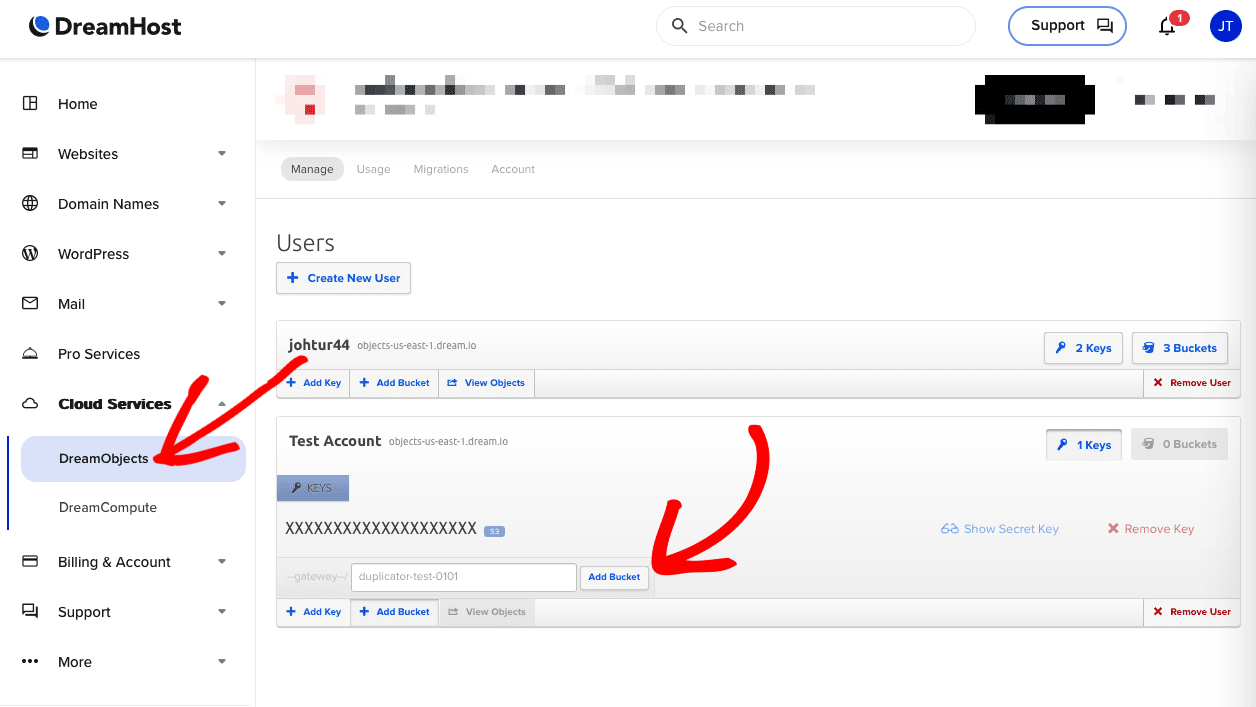
Task: Click Remove User for johtur44
Action: point(1192,383)
